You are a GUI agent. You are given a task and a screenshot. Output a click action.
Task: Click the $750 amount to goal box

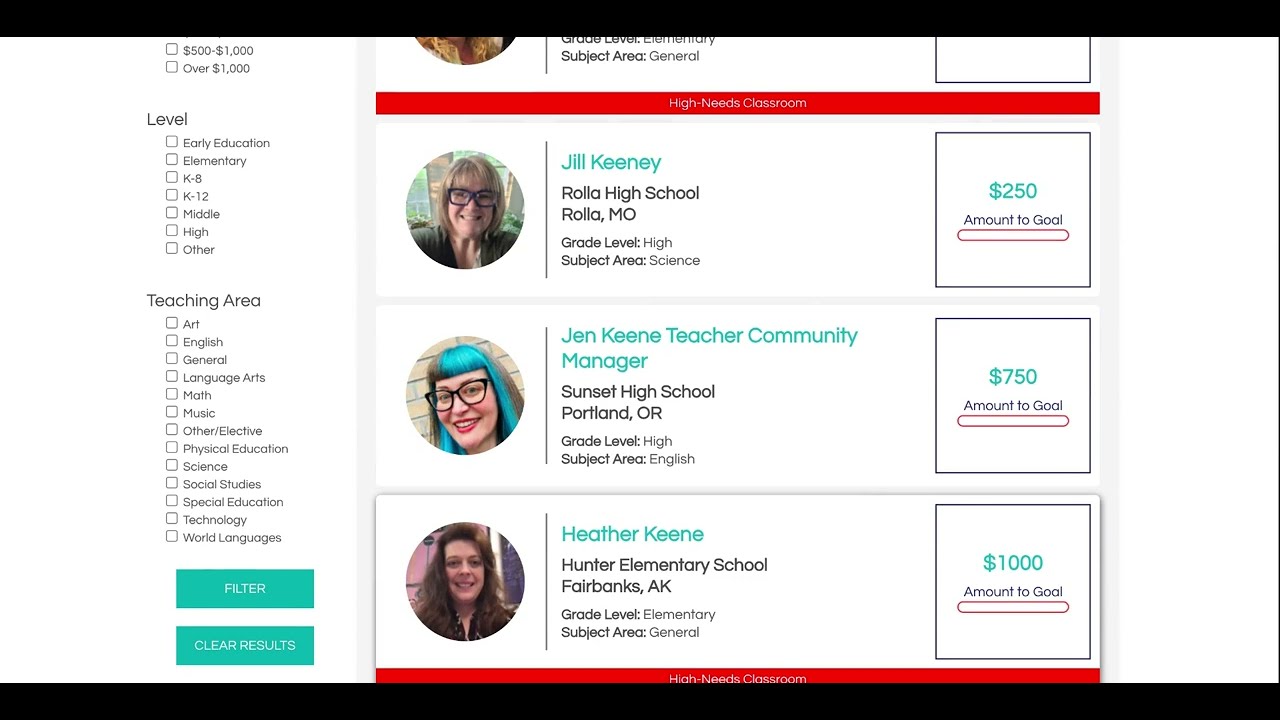[x=1013, y=396]
